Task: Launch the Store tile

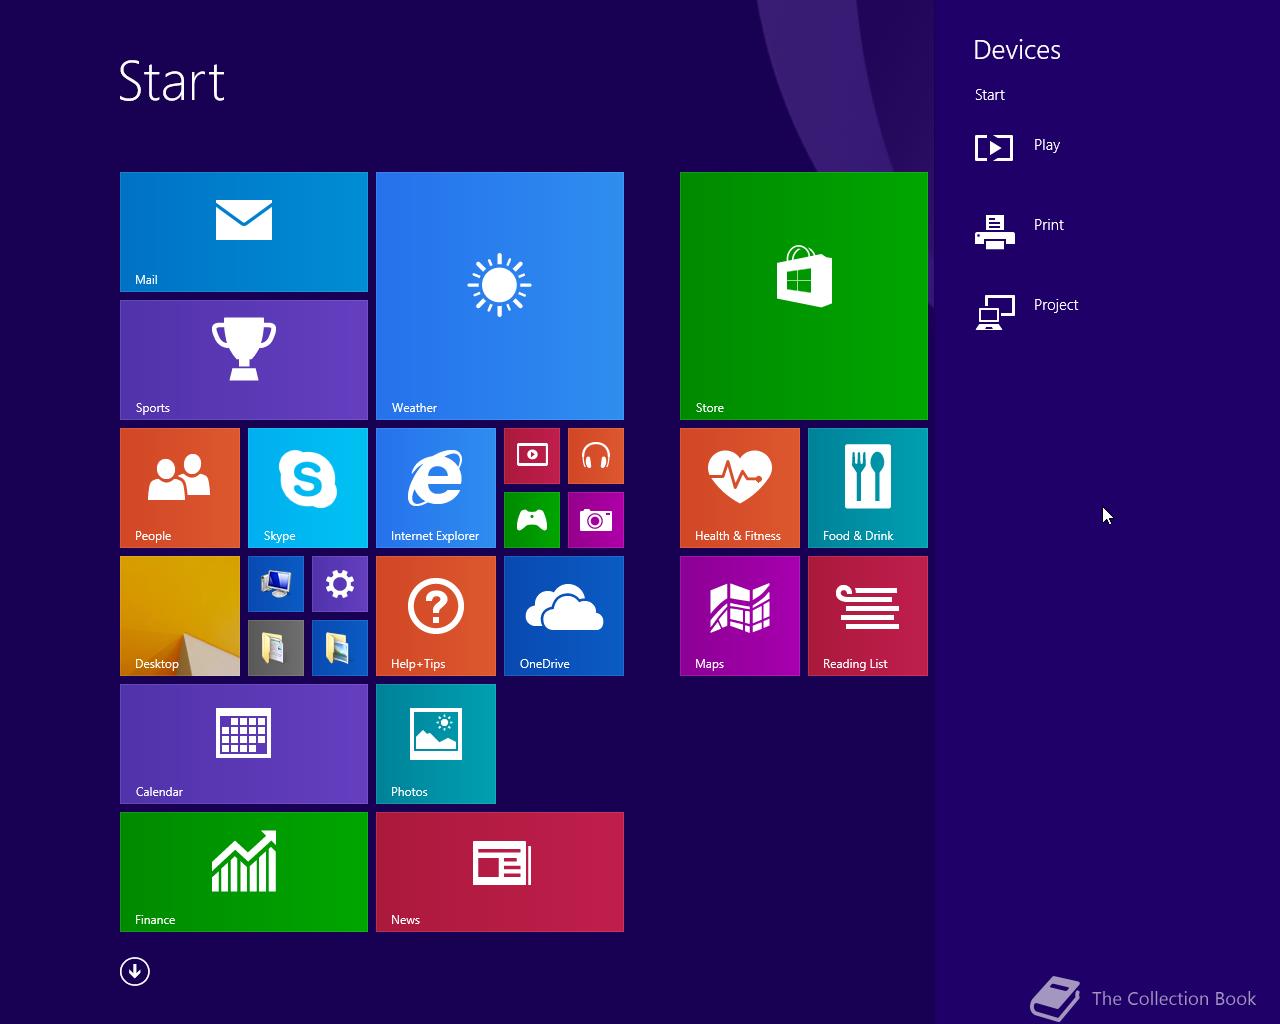Action: pyautogui.click(x=804, y=296)
